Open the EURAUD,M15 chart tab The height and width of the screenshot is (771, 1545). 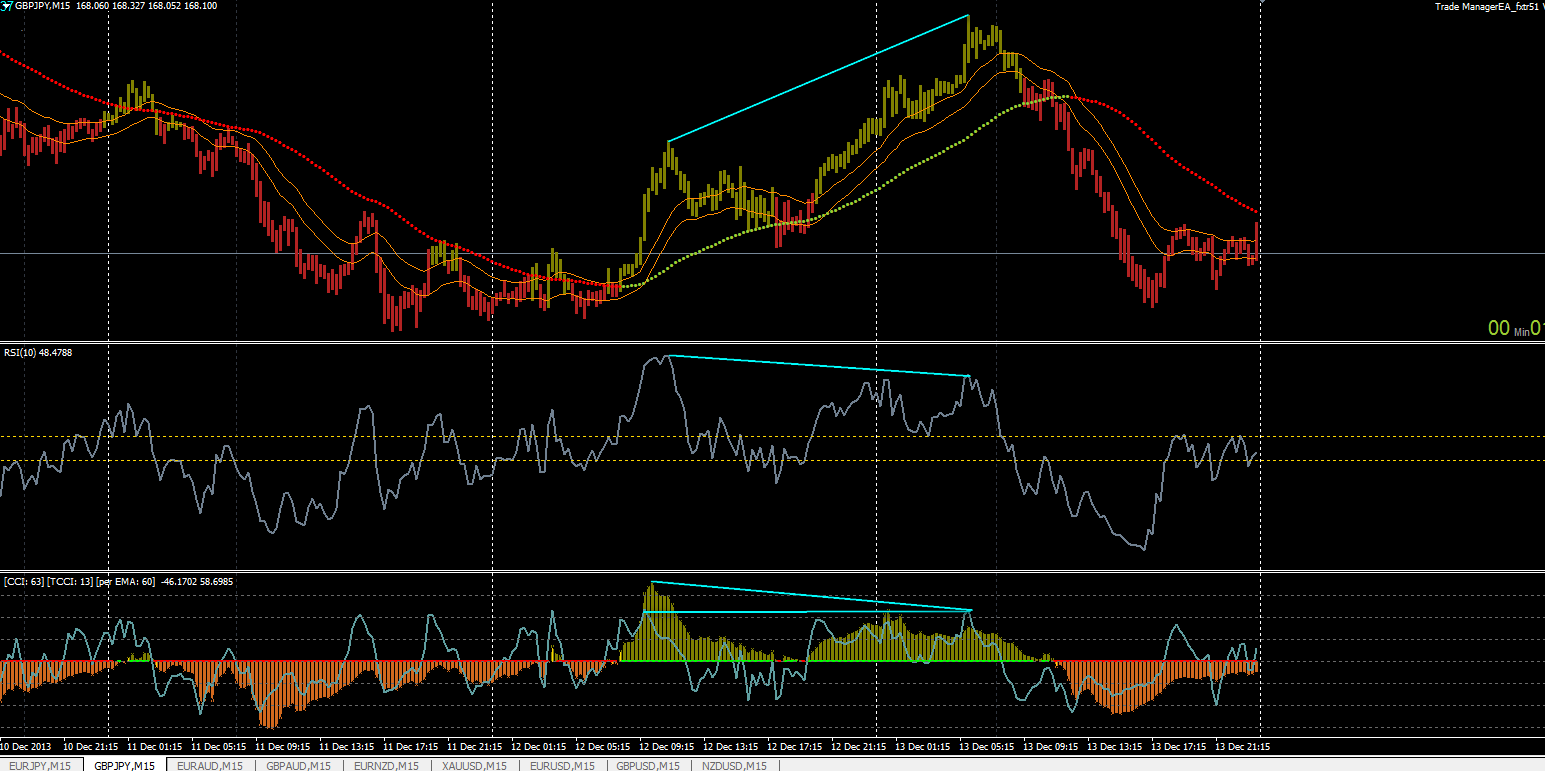[x=210, y=765]
